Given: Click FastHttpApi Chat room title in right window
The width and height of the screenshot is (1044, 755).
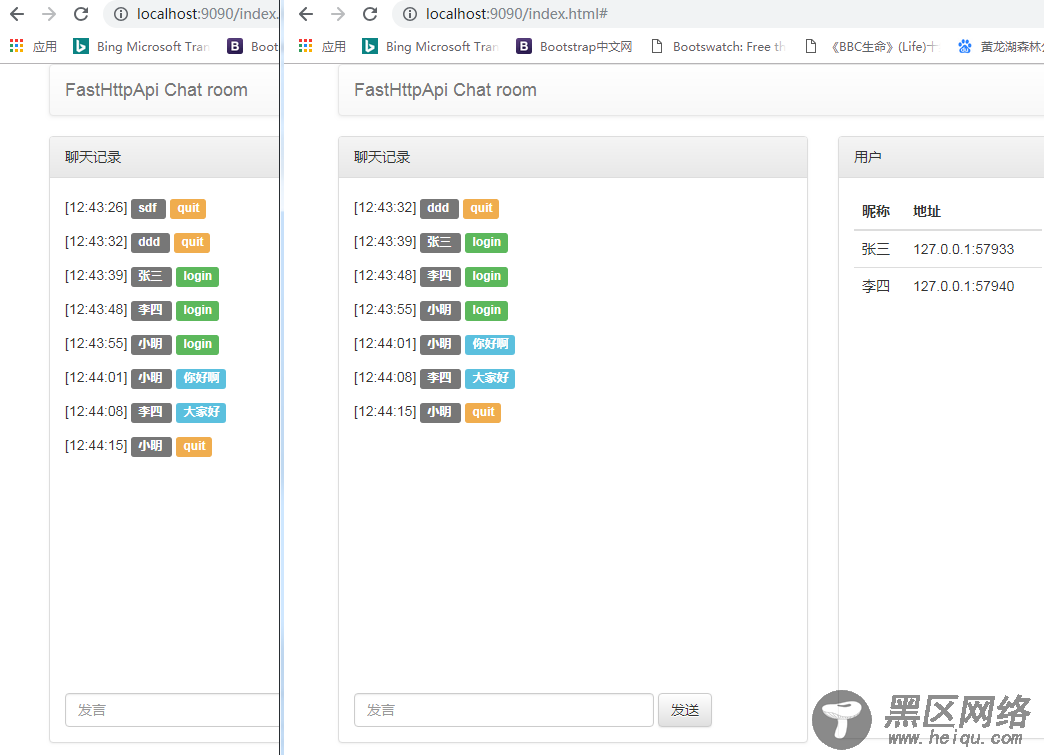Looking at the screenshot, I should 445,90.
